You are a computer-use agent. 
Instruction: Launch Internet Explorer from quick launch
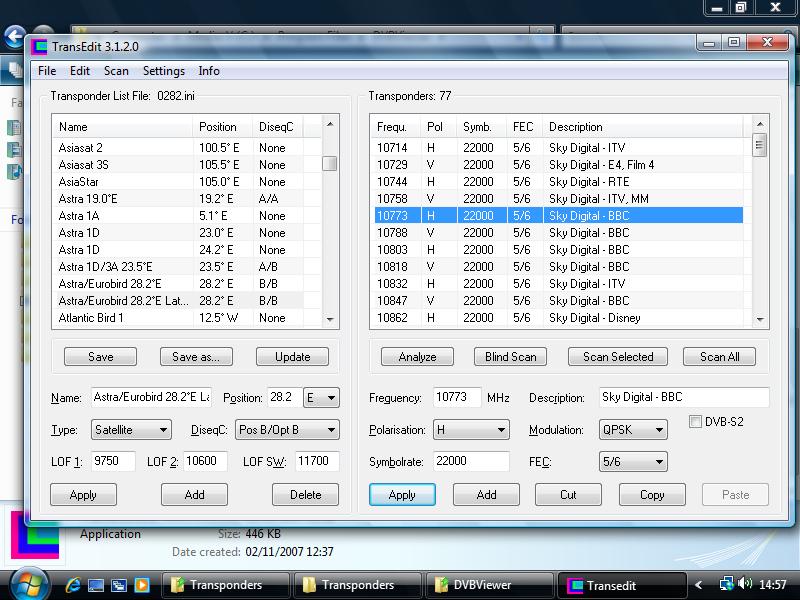pyautogui.click(x=73, y=585)
